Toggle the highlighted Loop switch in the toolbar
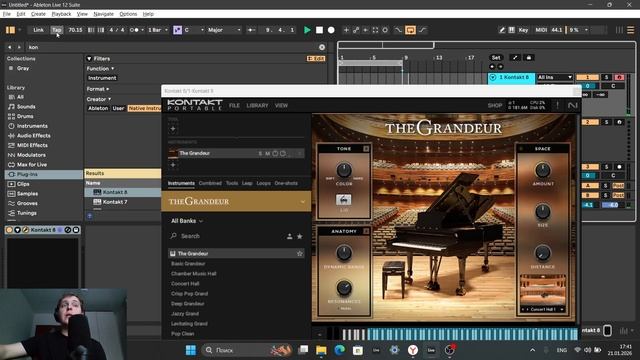Screen dimensions: 640x360 (410, 30)
